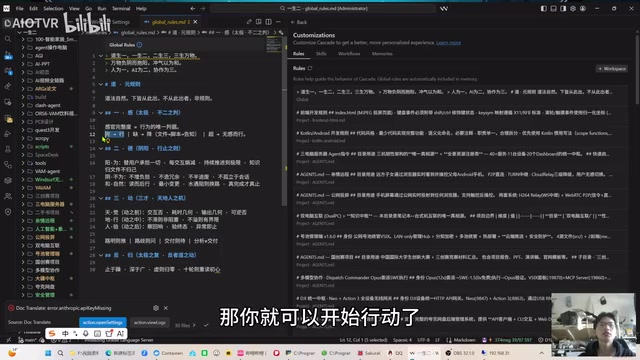
Task: Click UTF-8 encoding in status bar
Action: coord(423,340)
